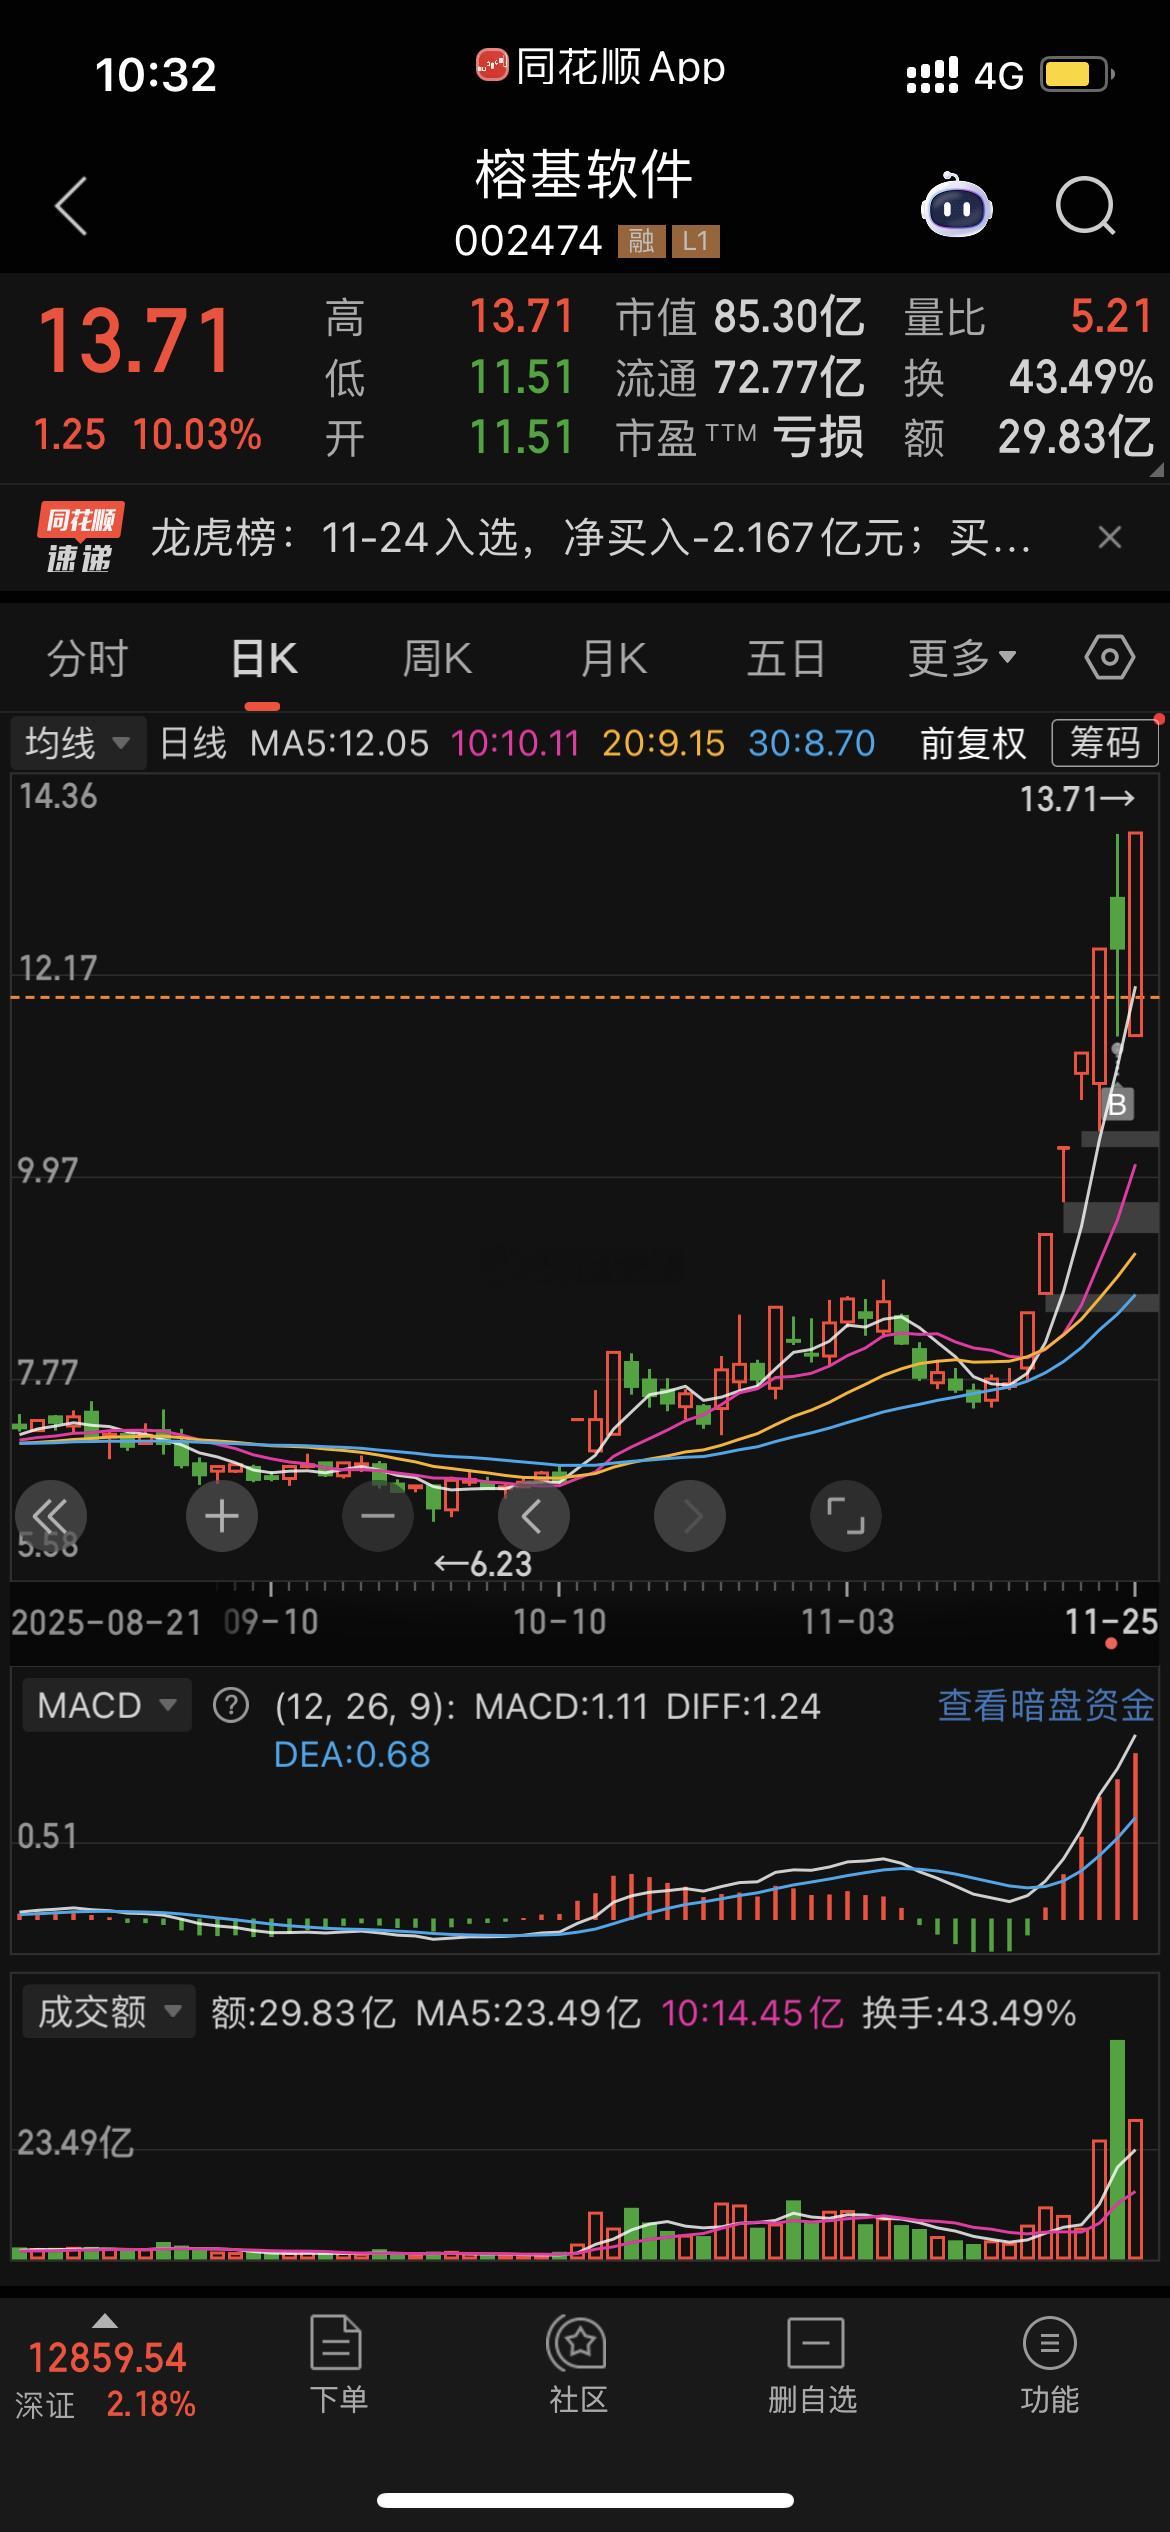Tap the current price 13.71
This screenshot has width=1170, height=2532.
[x=136, y=342]
